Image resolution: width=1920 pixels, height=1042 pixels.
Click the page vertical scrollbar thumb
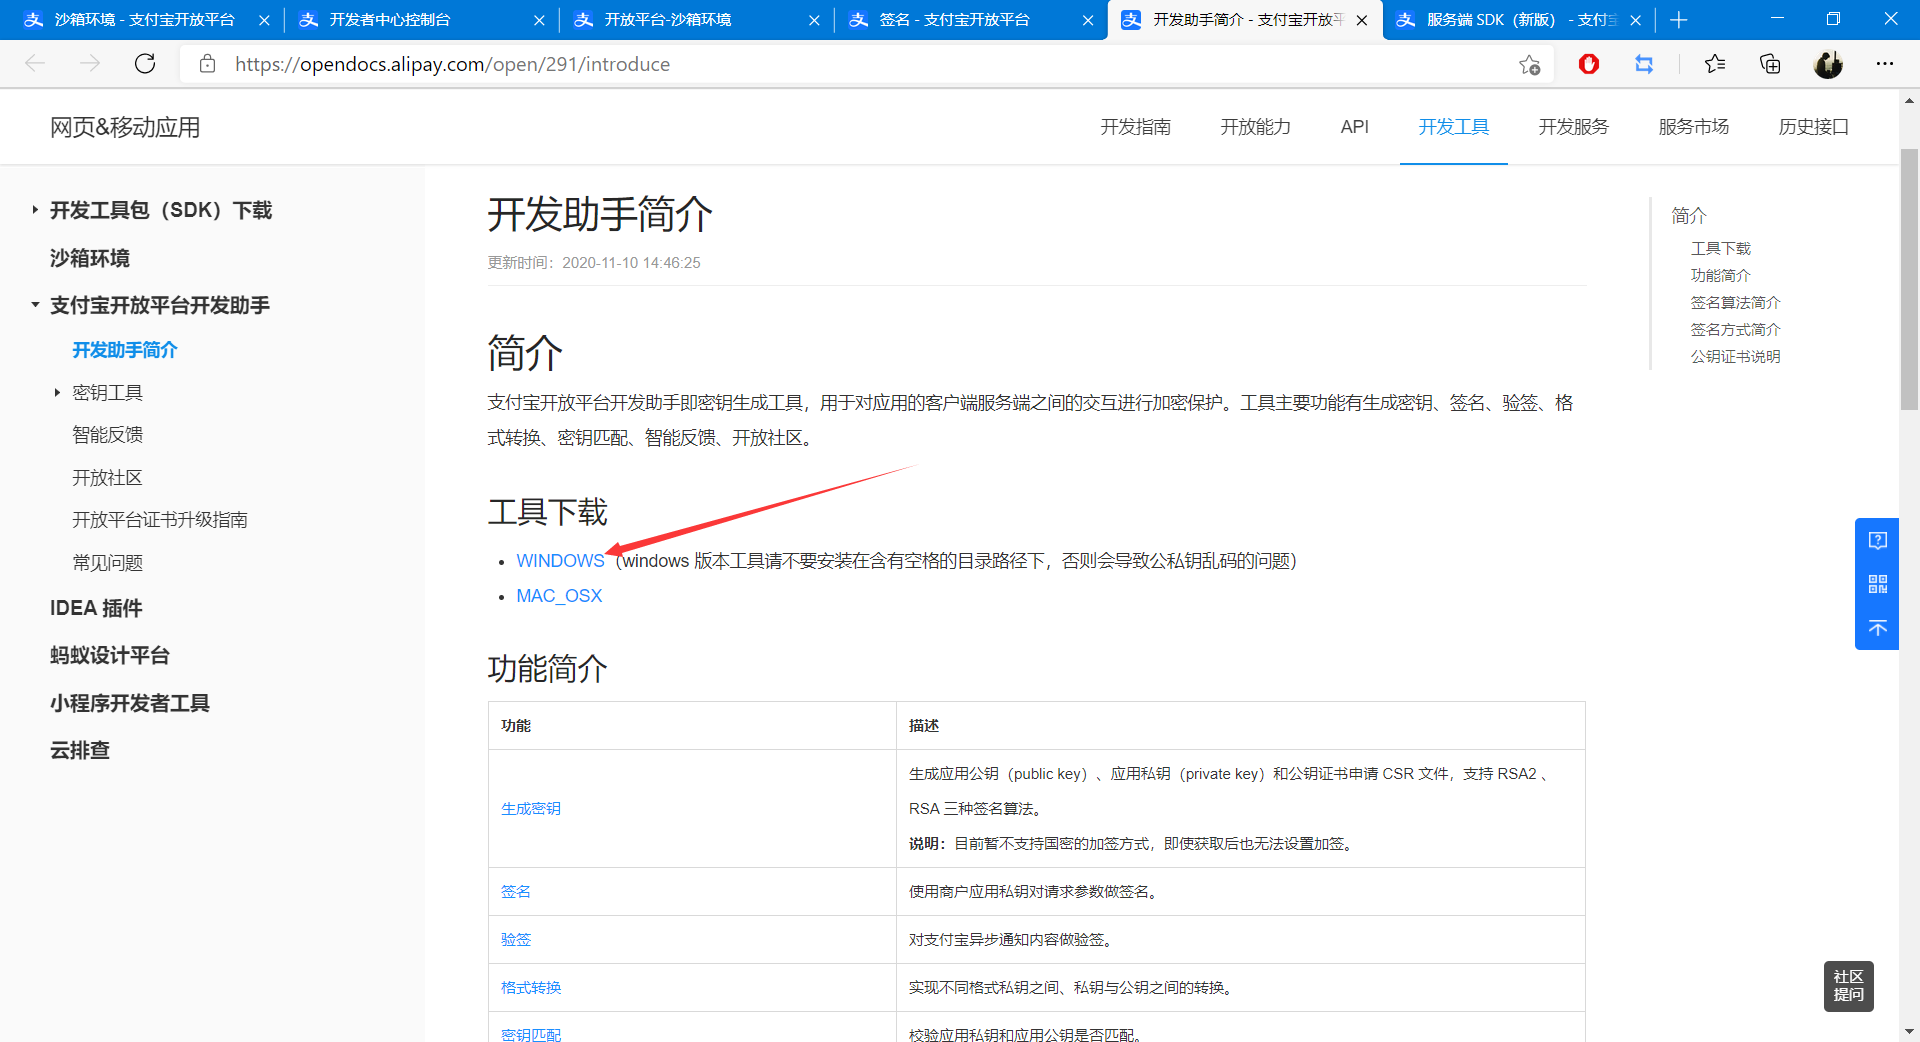1909,280
